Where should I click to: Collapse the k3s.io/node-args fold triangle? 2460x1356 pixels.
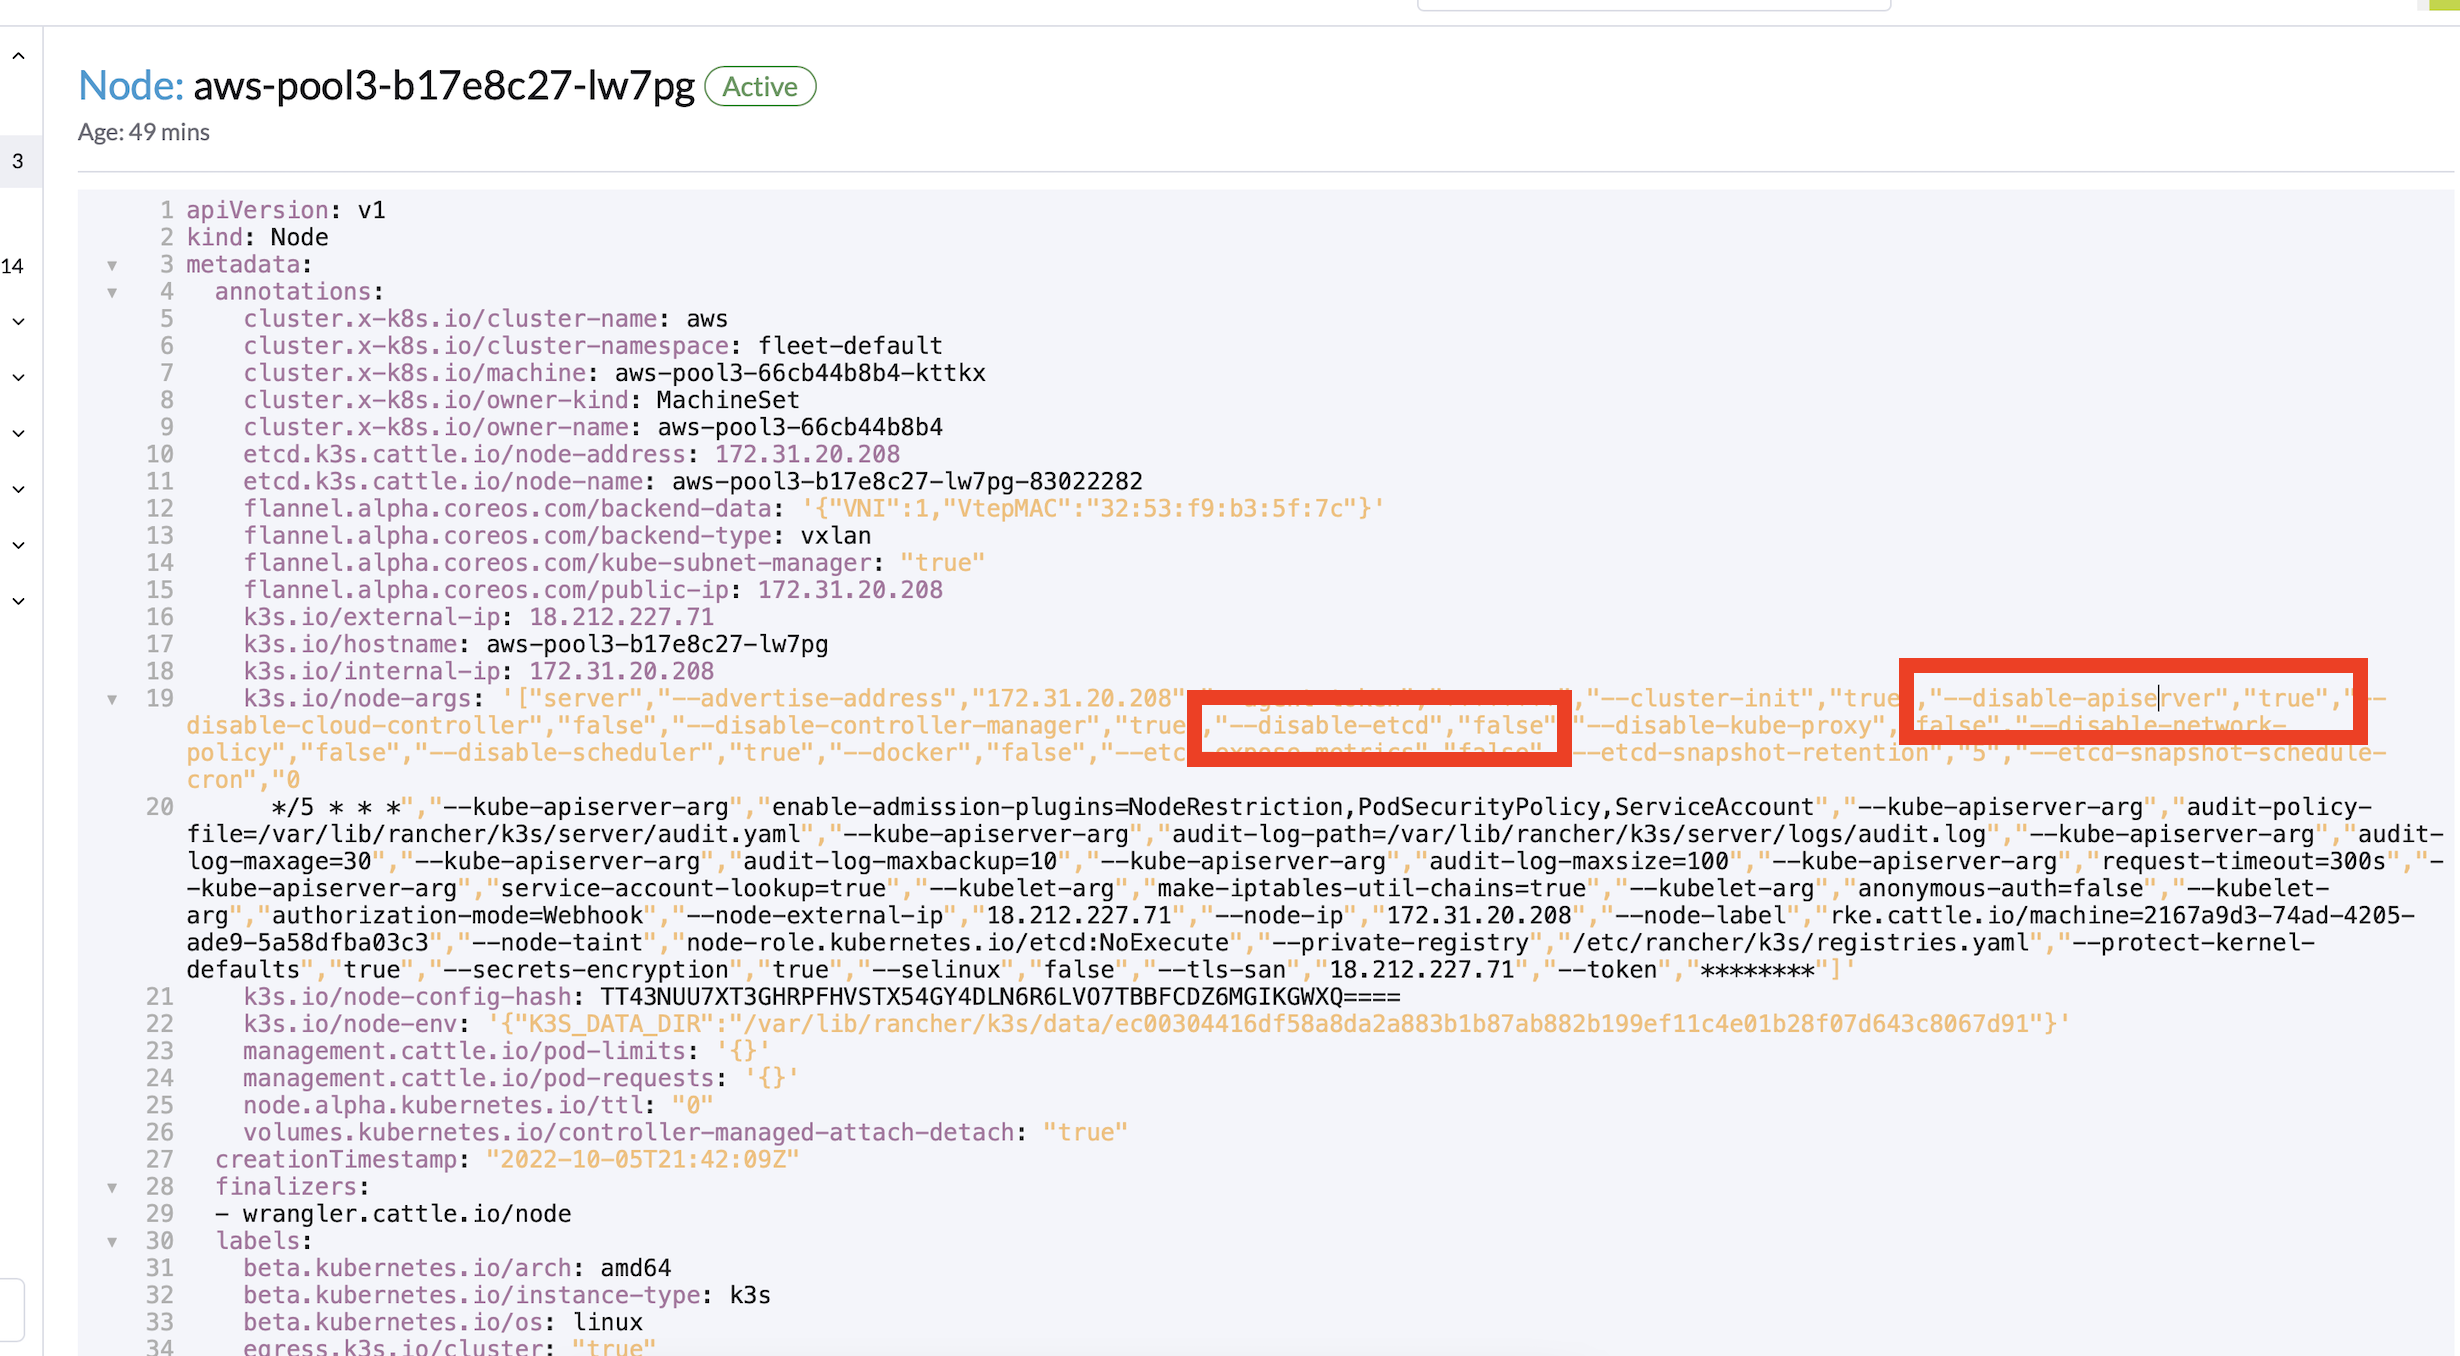coord(112,698)
